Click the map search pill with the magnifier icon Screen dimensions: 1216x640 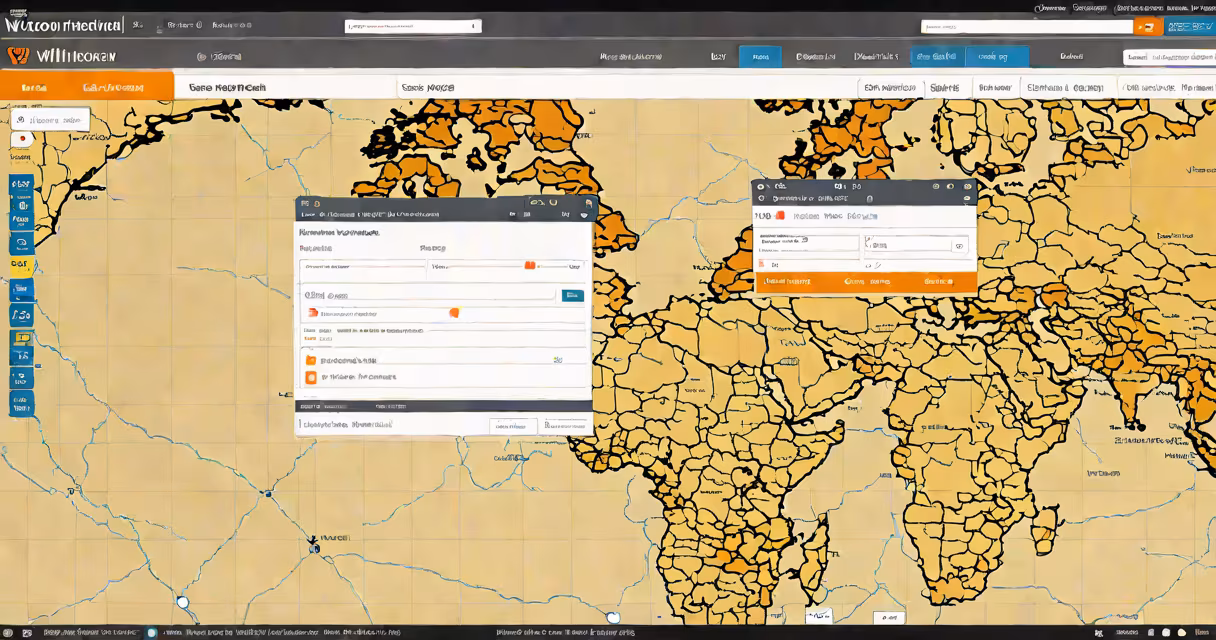(50, 120)
